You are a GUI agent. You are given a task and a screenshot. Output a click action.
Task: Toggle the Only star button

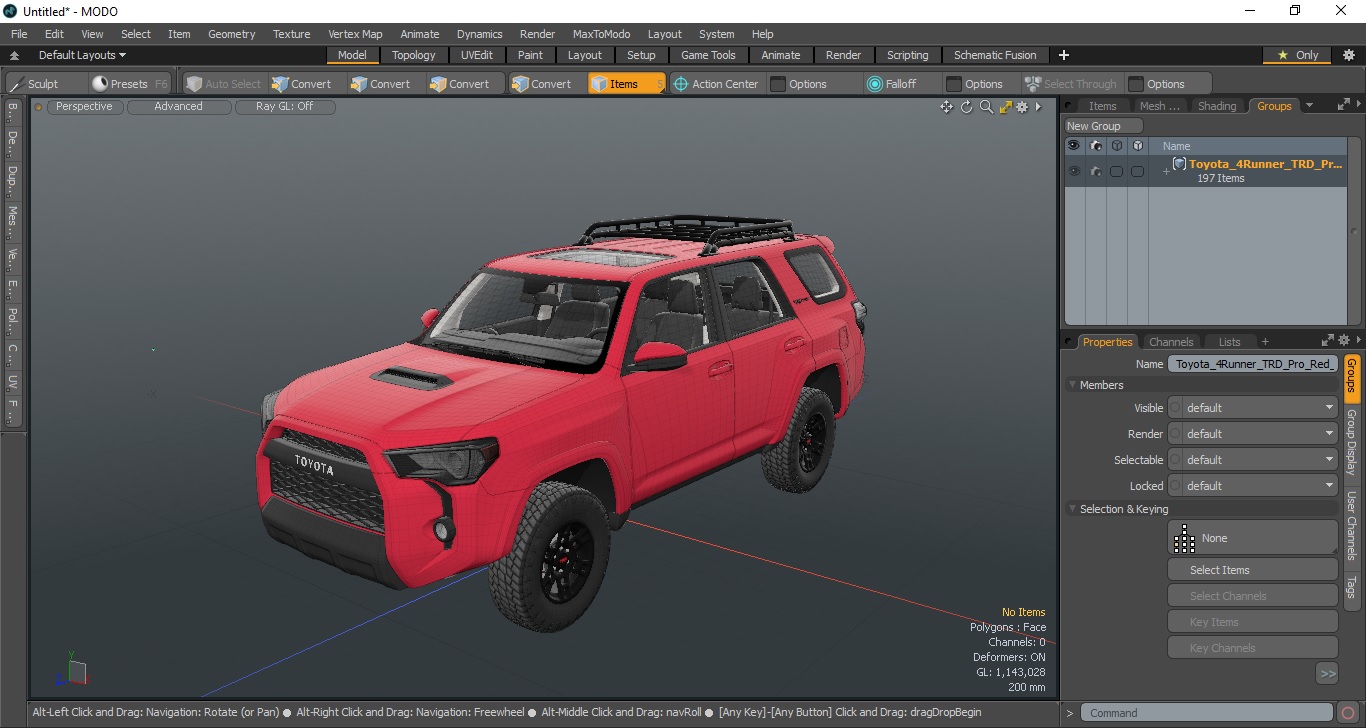tap(1298, 55)
